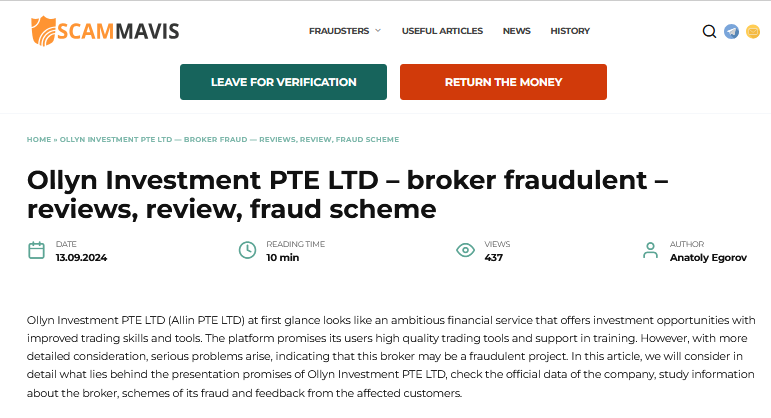The image size is (771, 418).
Task: Click the ScamMavis shield logo
Action: [43, 31]
